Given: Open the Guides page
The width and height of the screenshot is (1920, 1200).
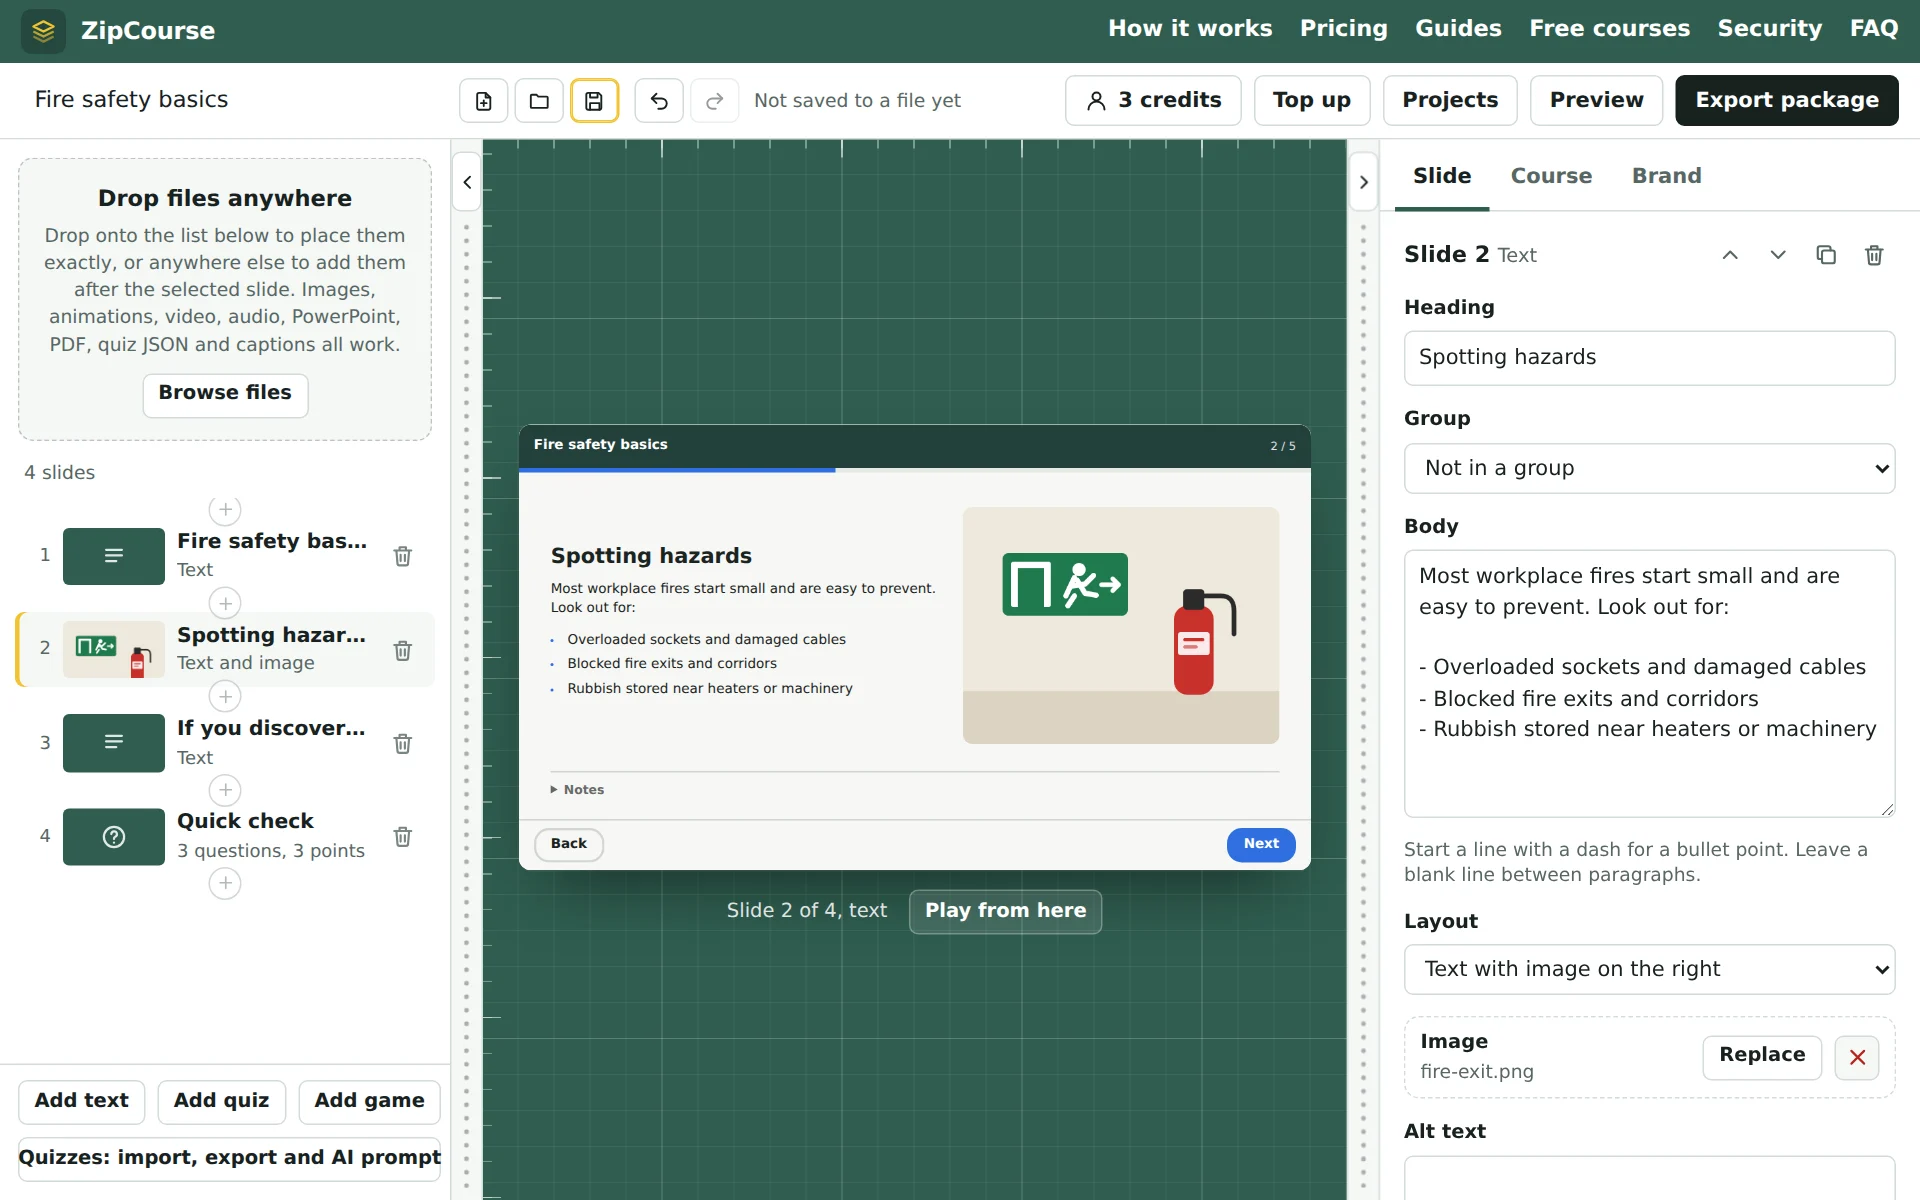Looking at the screenshot, I should (1458, 29).
